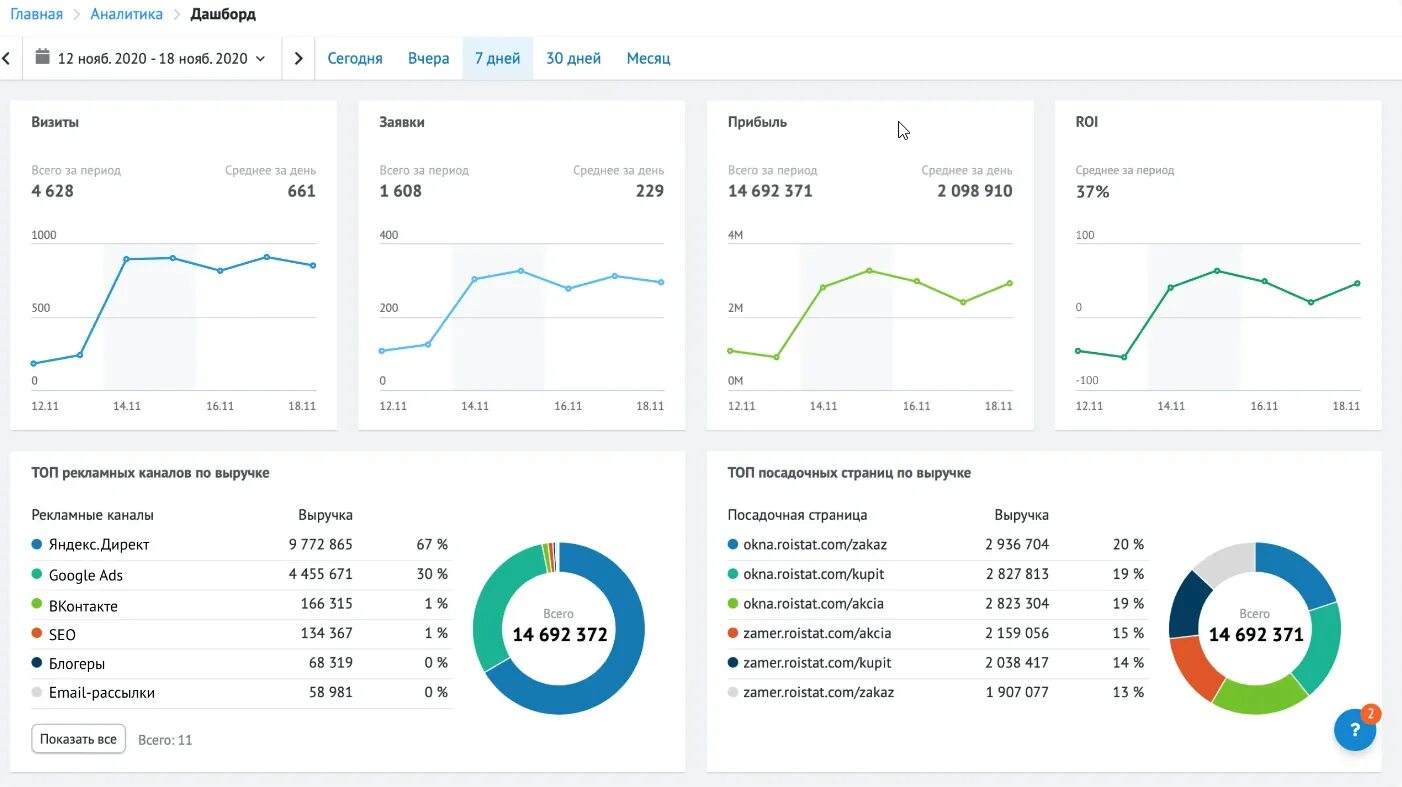Click the Посадочная страница column header

point(797,515)
